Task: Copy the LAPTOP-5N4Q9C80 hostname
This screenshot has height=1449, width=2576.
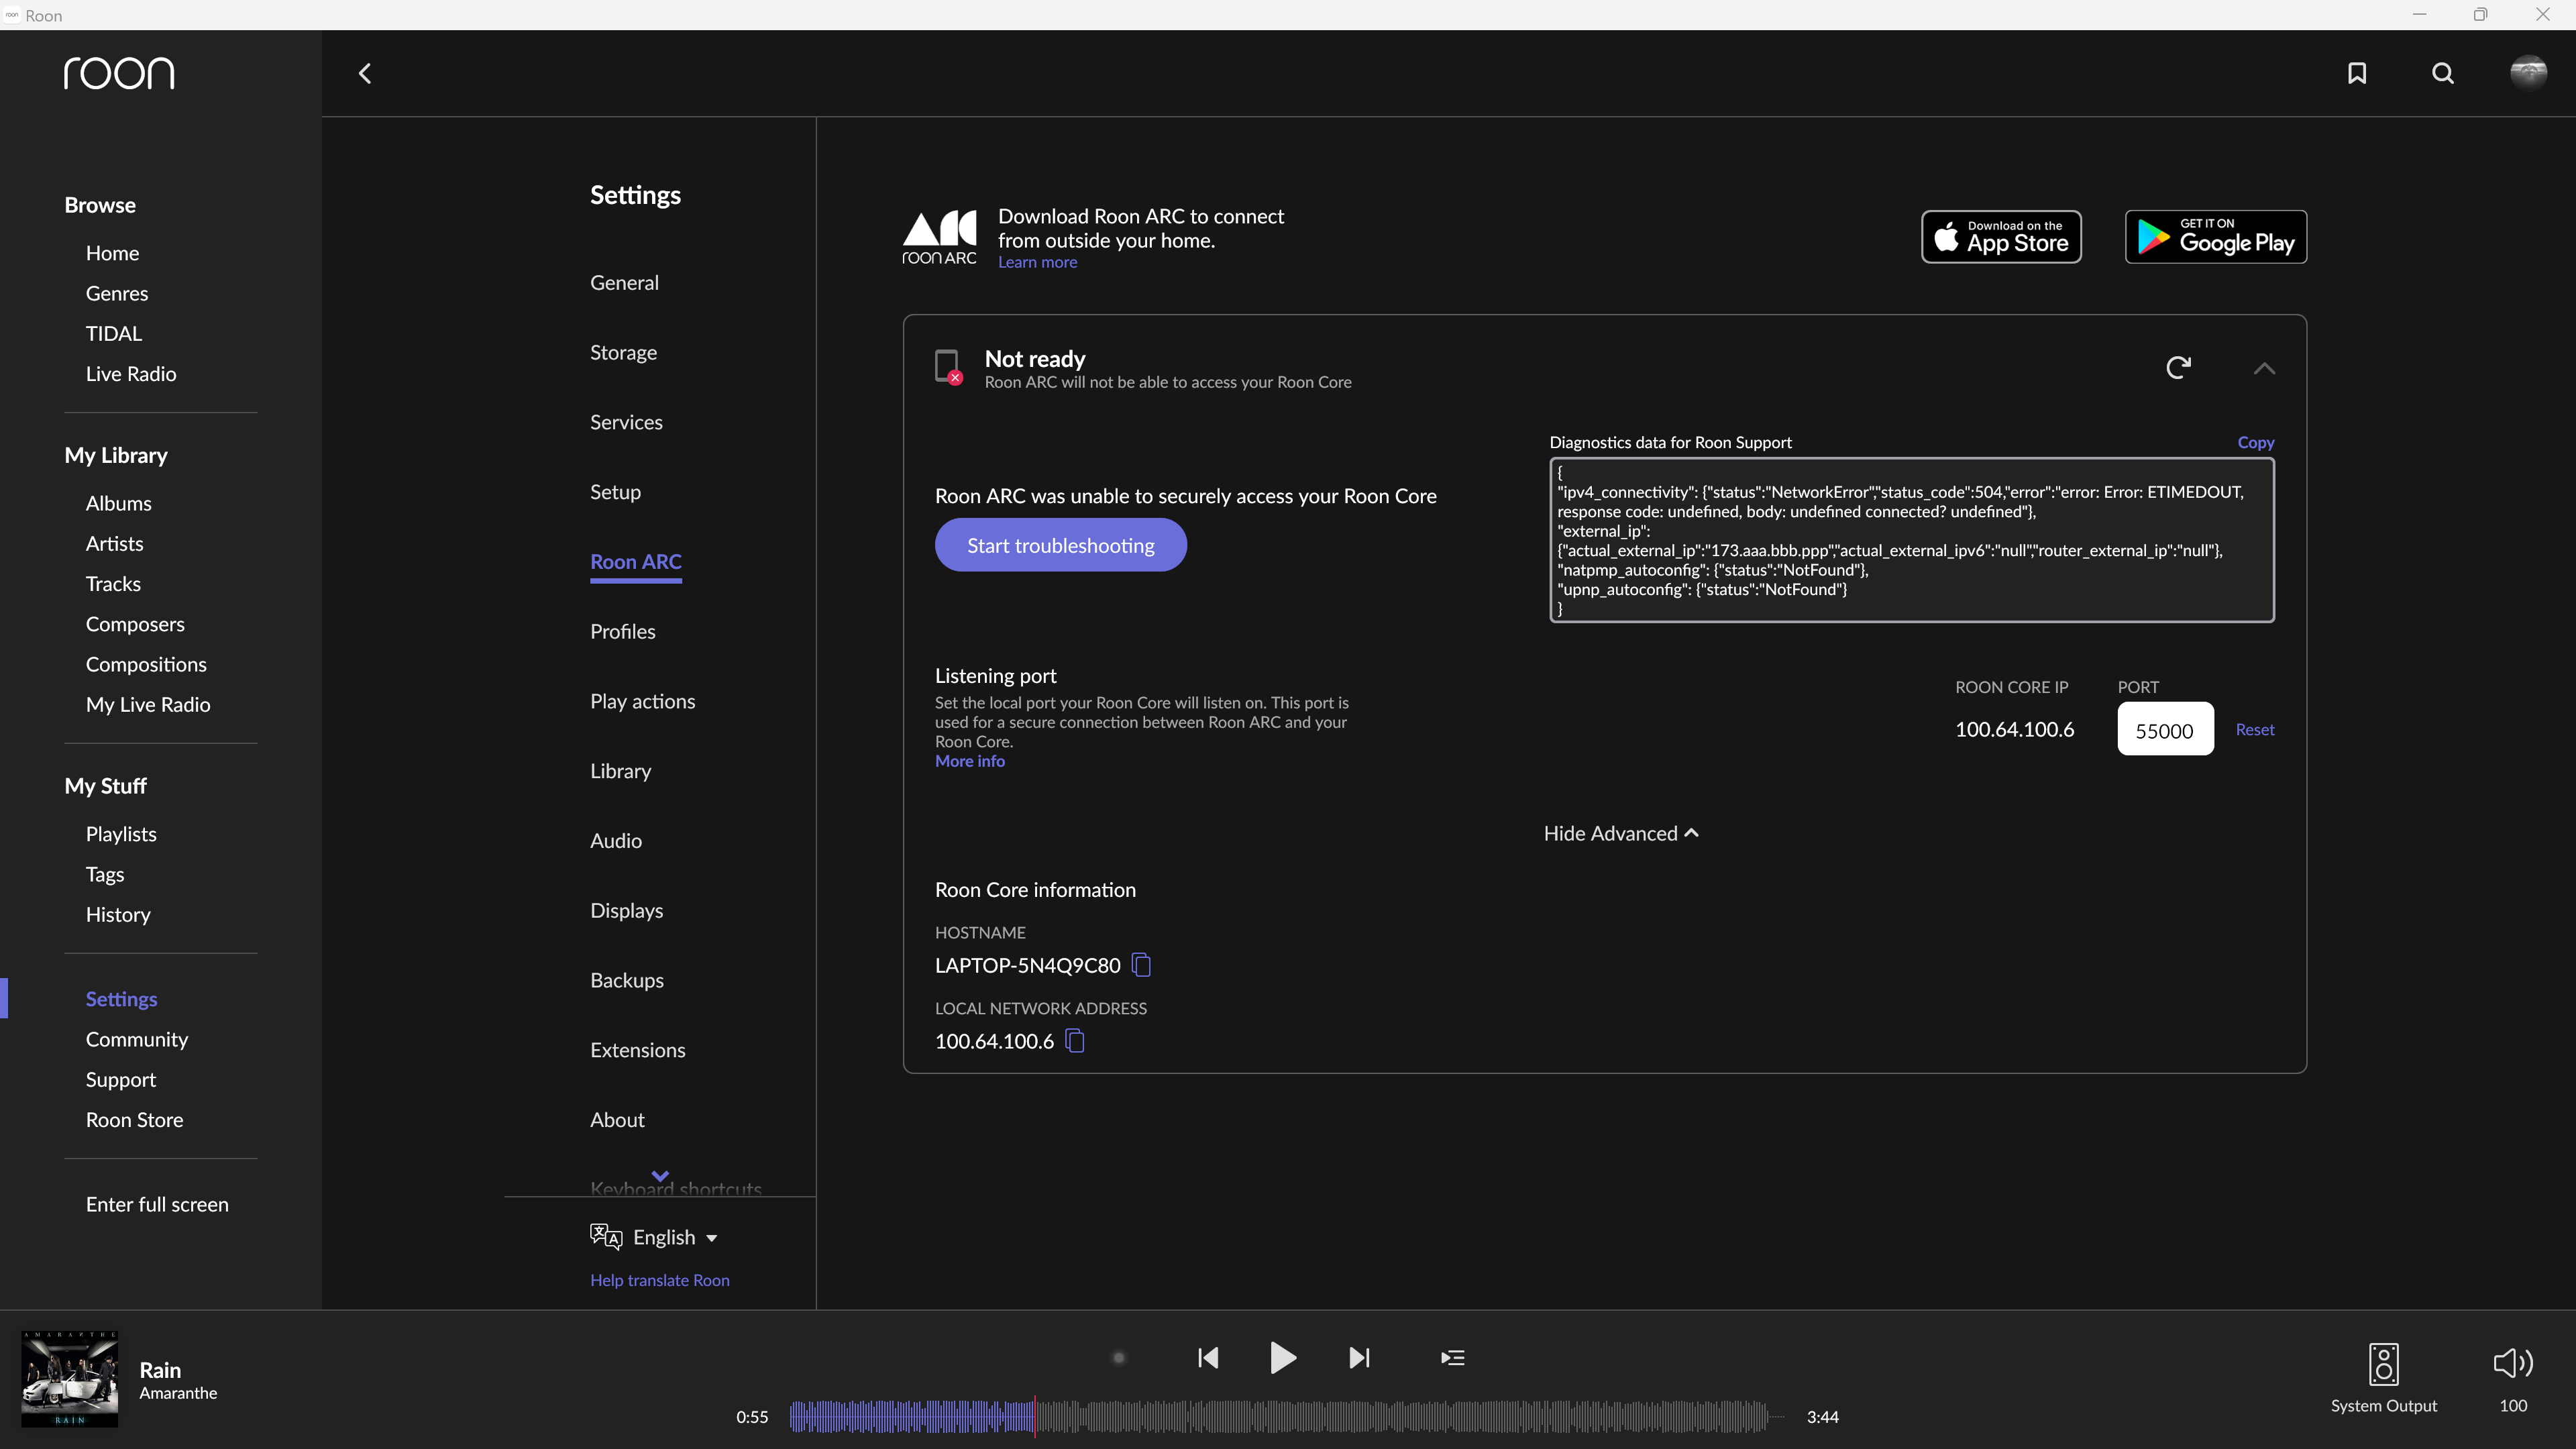Action: pos(1140,965)
